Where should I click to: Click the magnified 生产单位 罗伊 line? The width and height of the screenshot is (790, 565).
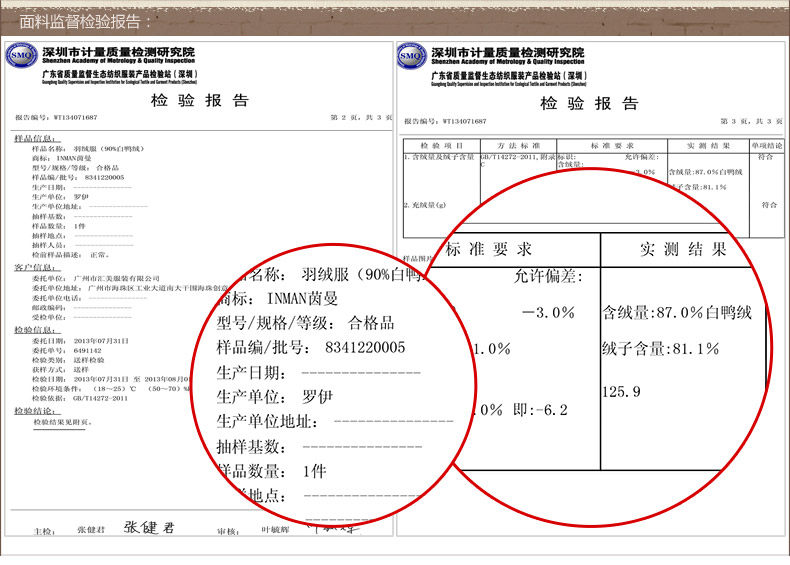point(275,396)
